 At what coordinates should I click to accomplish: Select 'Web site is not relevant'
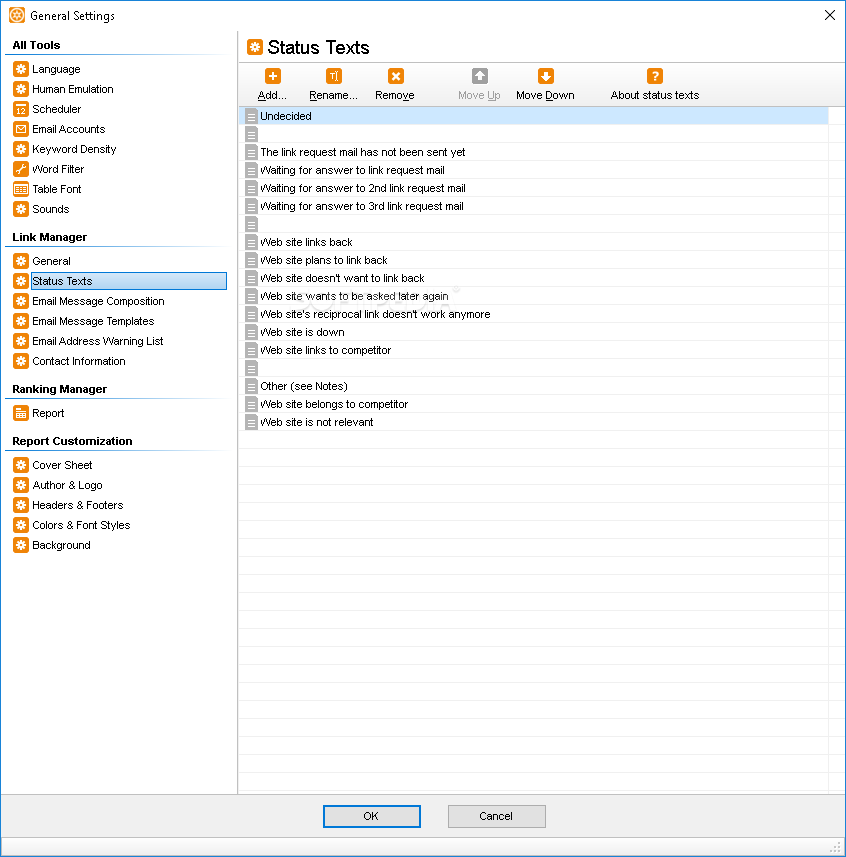click(533, 422)
